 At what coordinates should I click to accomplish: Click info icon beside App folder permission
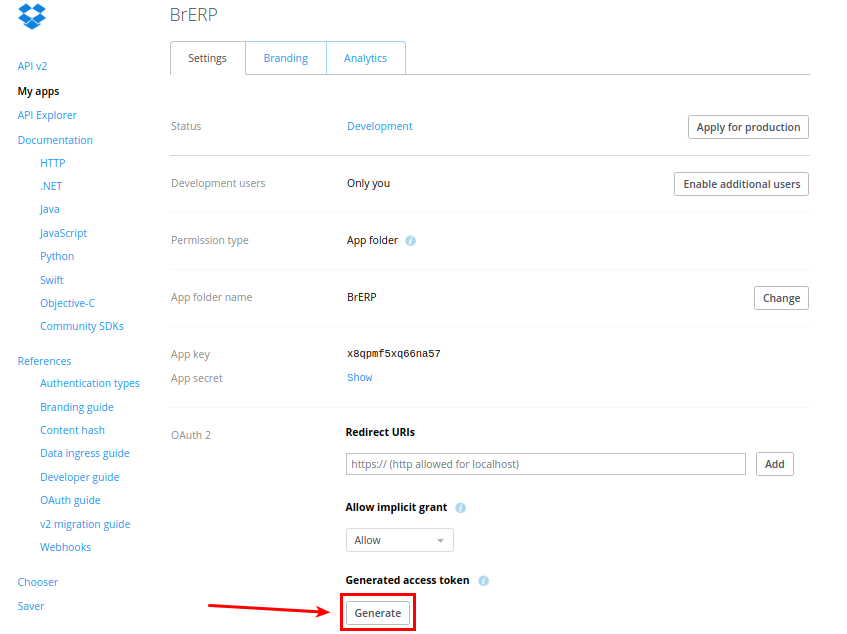(x=410, y=241)
